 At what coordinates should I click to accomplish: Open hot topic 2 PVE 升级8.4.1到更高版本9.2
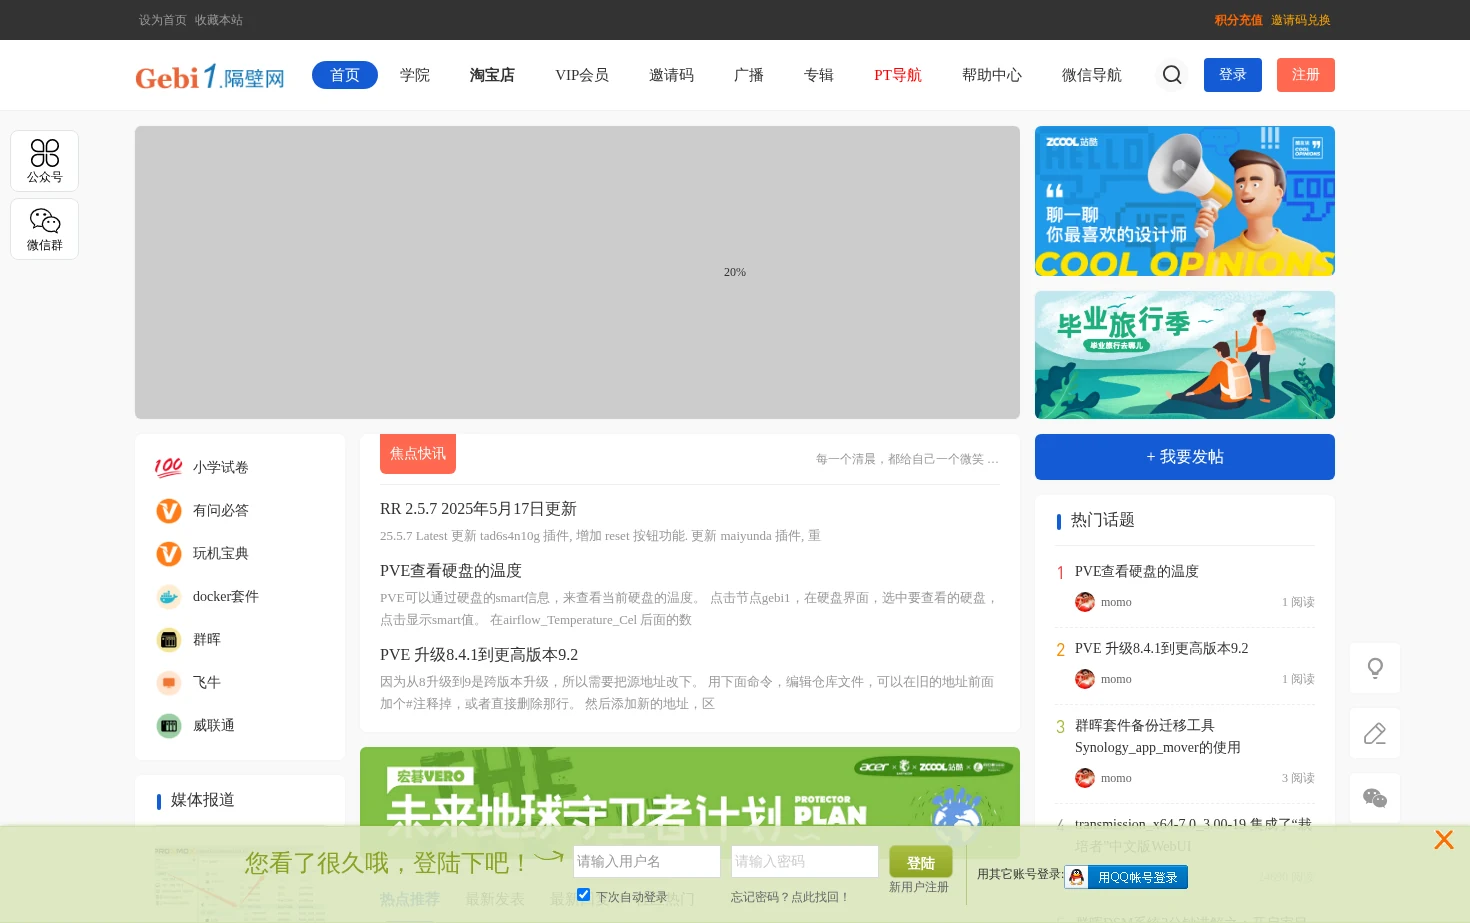[1162, 648]
